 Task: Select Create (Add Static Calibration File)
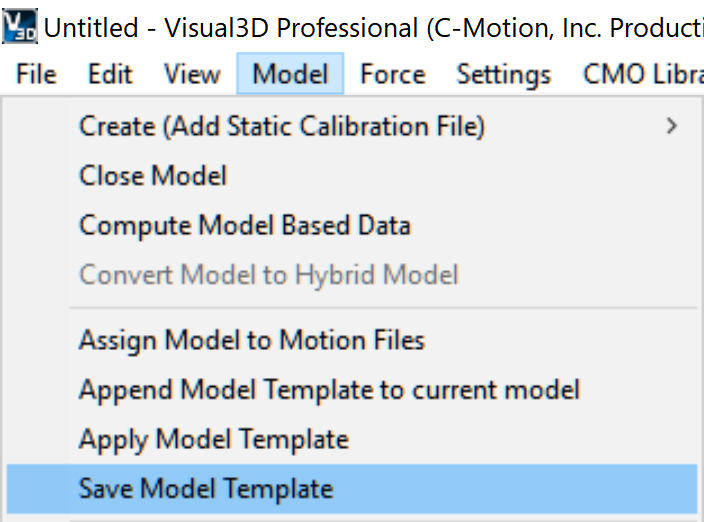352,126
